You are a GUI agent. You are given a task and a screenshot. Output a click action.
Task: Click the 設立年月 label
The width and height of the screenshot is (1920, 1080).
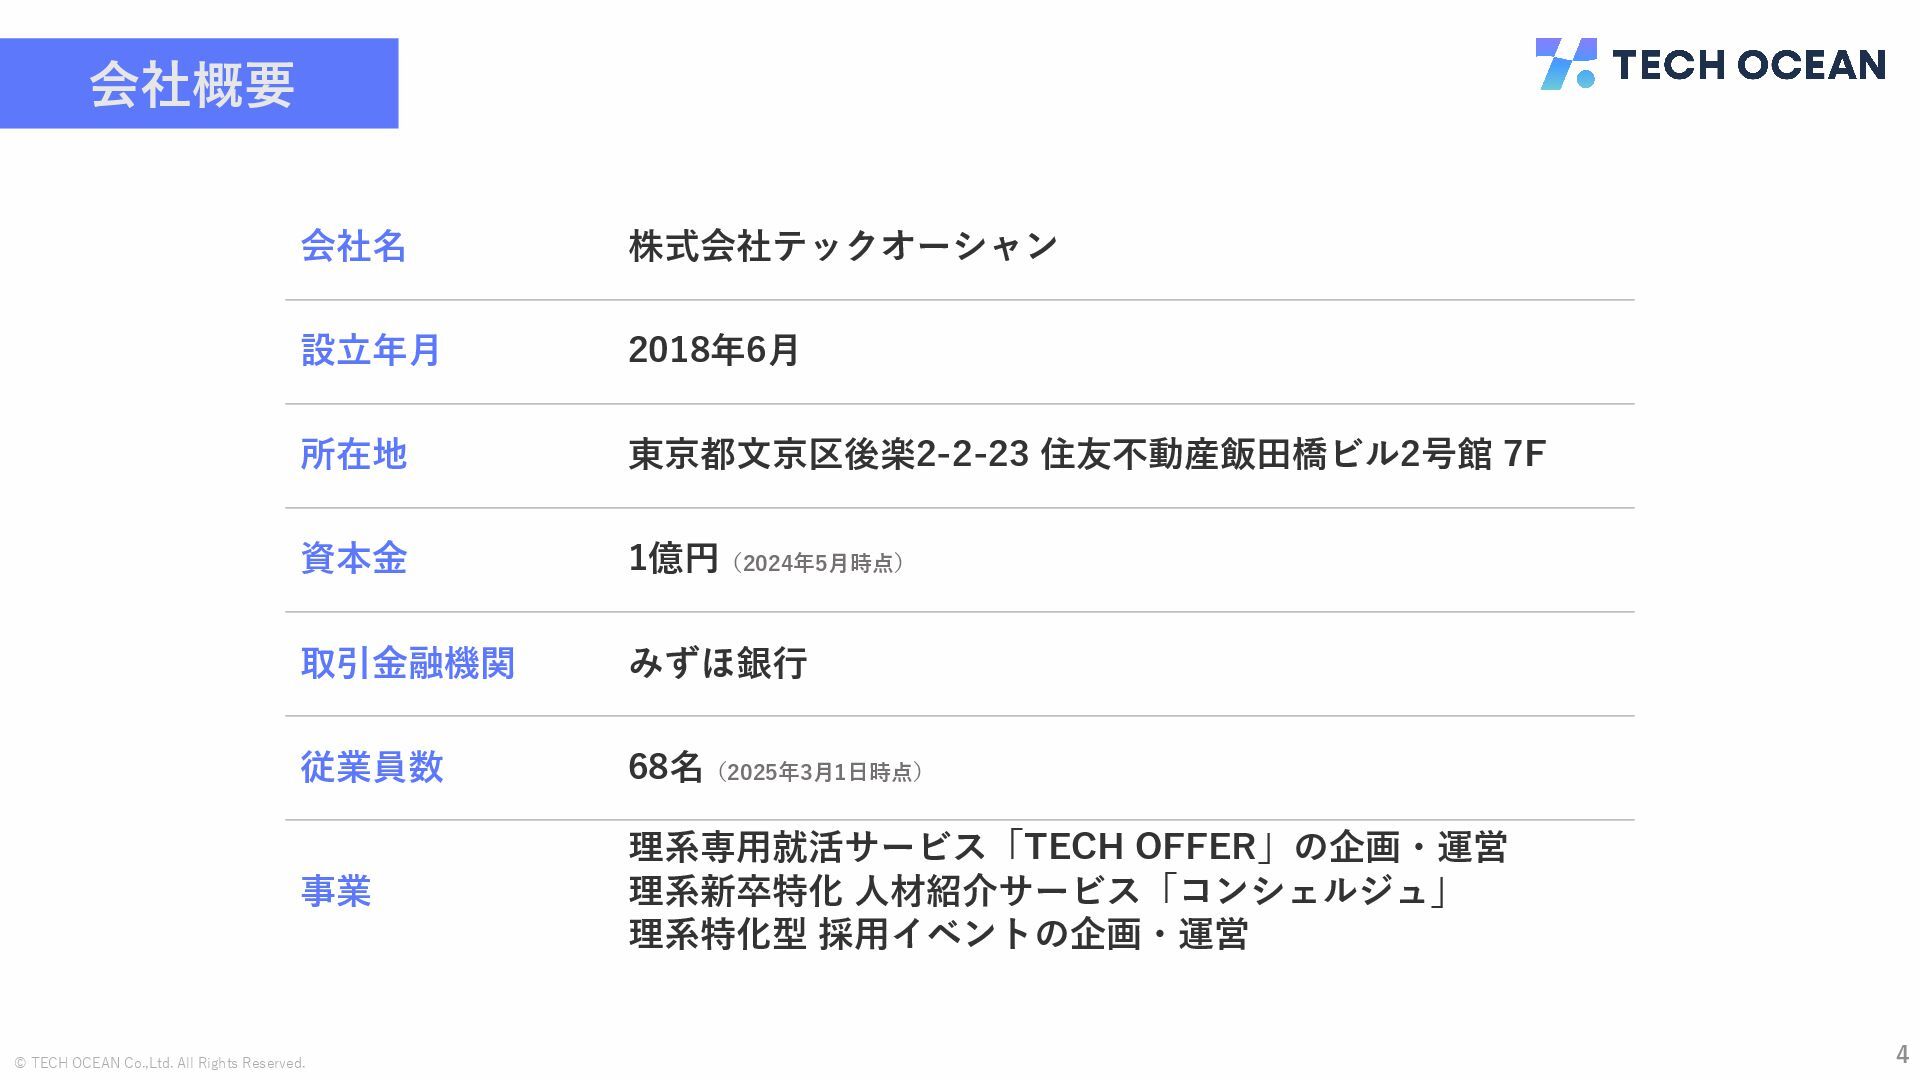pos(371,350)
